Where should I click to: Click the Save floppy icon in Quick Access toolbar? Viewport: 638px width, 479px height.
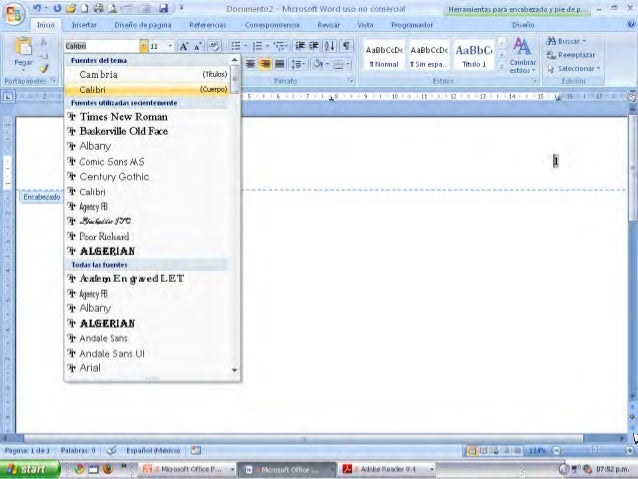click(163, 8)
